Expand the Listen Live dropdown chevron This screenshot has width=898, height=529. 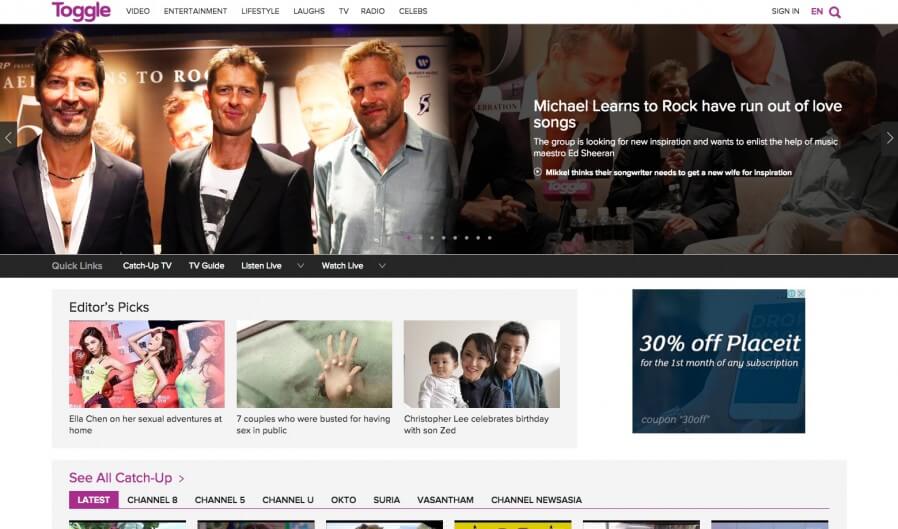tap(300, 266)
